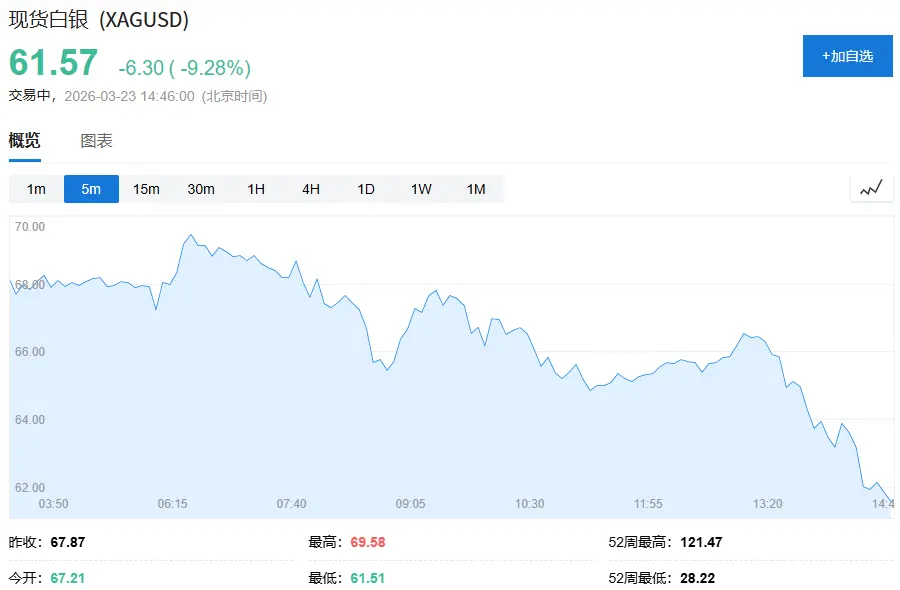
Task: Click the 昨收 value 67.87
Action: coord(67,542)
